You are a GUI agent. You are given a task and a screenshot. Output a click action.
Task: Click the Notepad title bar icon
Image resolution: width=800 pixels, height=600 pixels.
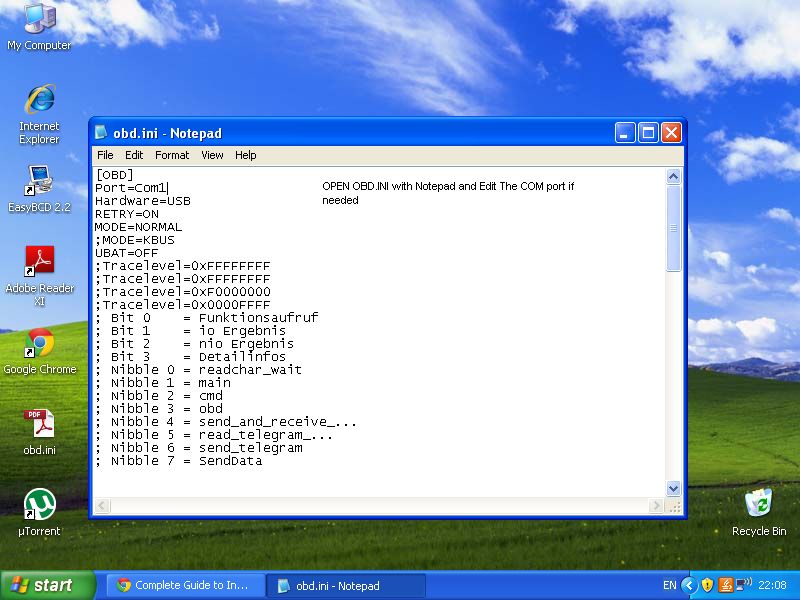coord(102,133)
